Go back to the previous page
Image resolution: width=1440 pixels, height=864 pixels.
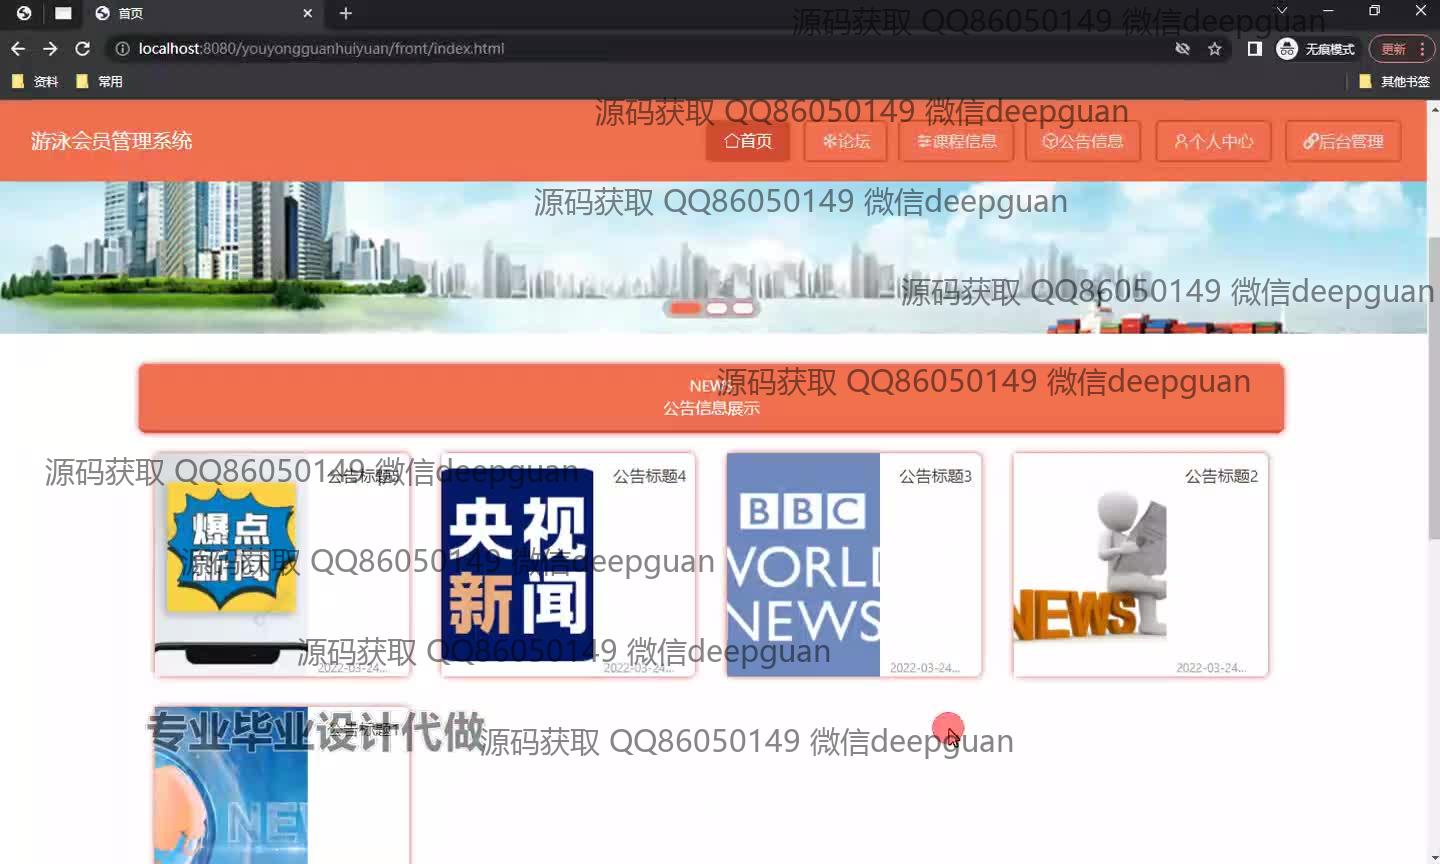click(x=17, y=48)
